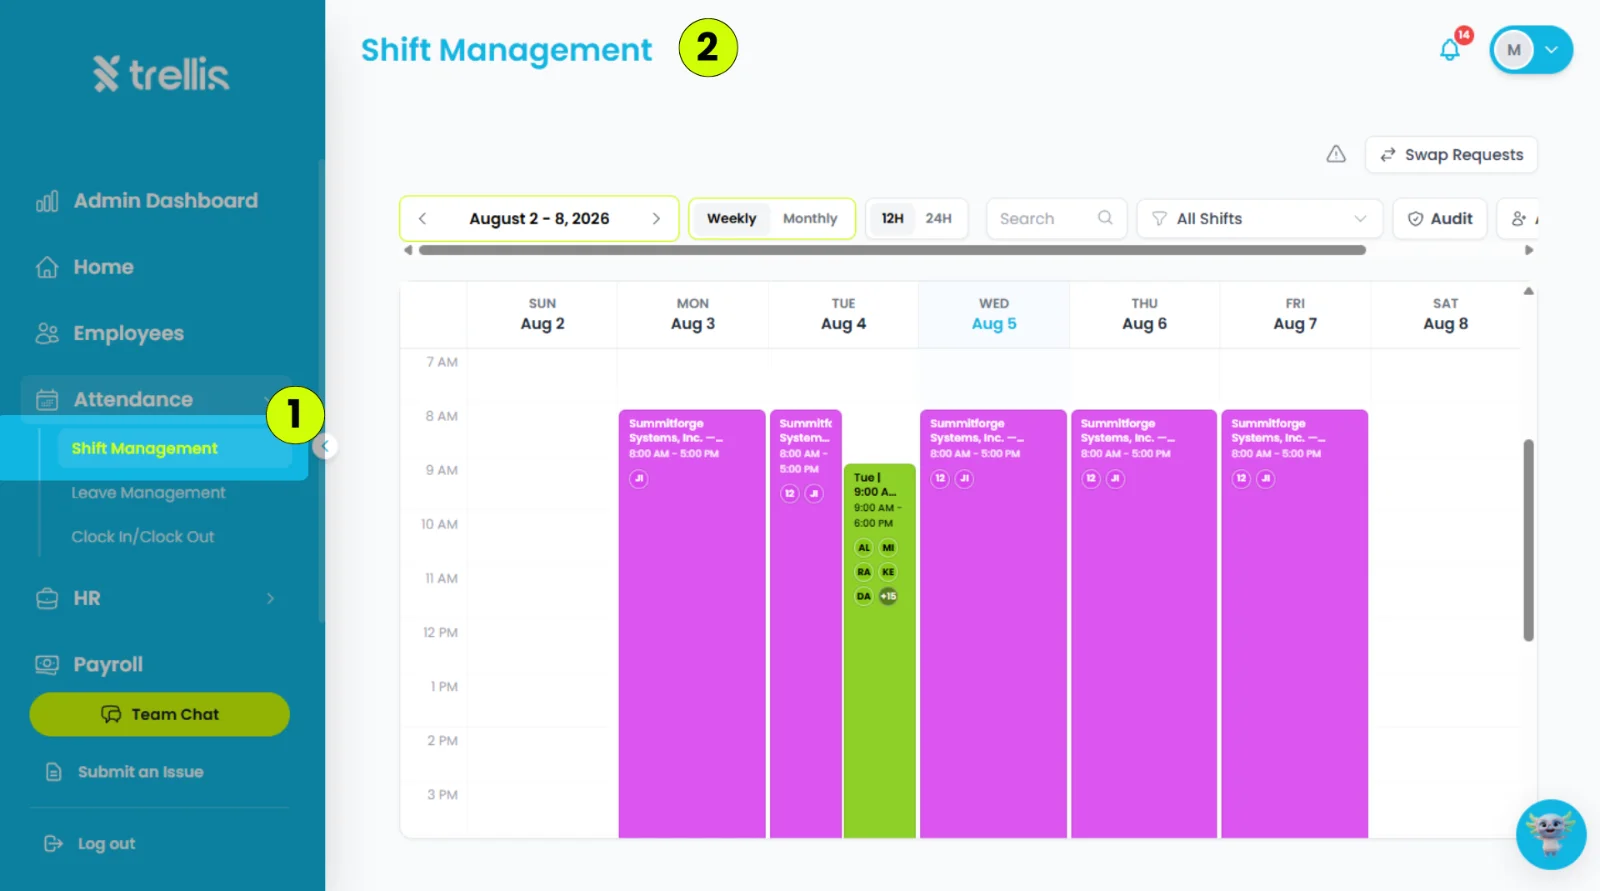Open the notifications bell

(1450, 49)
